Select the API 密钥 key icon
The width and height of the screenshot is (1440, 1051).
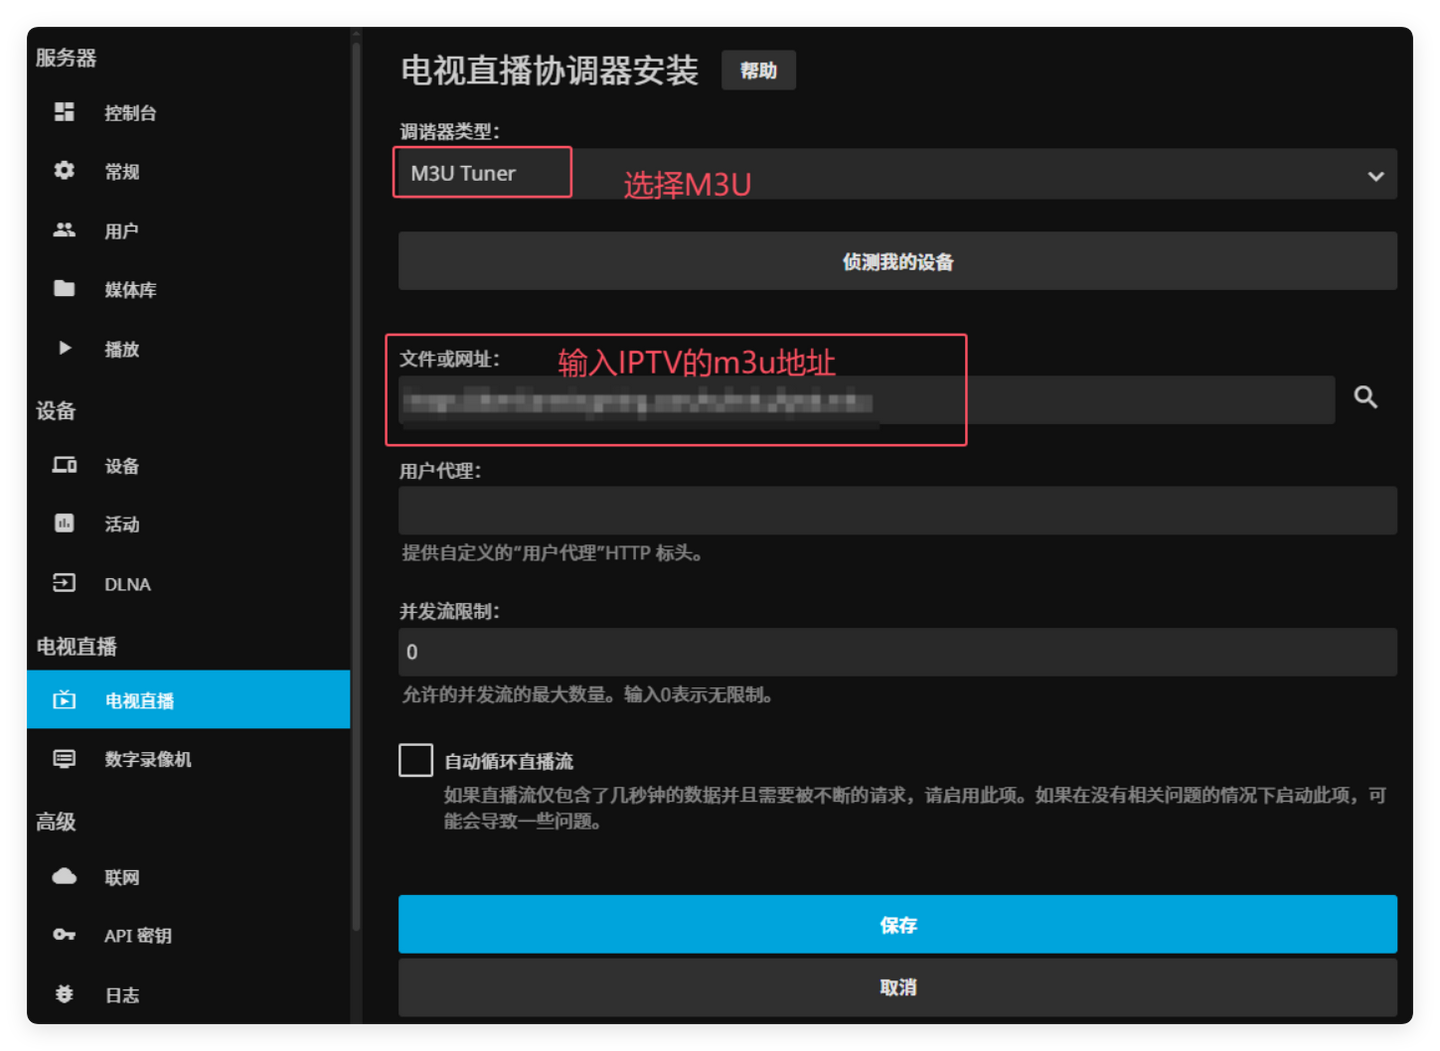(x=63, y=935)
